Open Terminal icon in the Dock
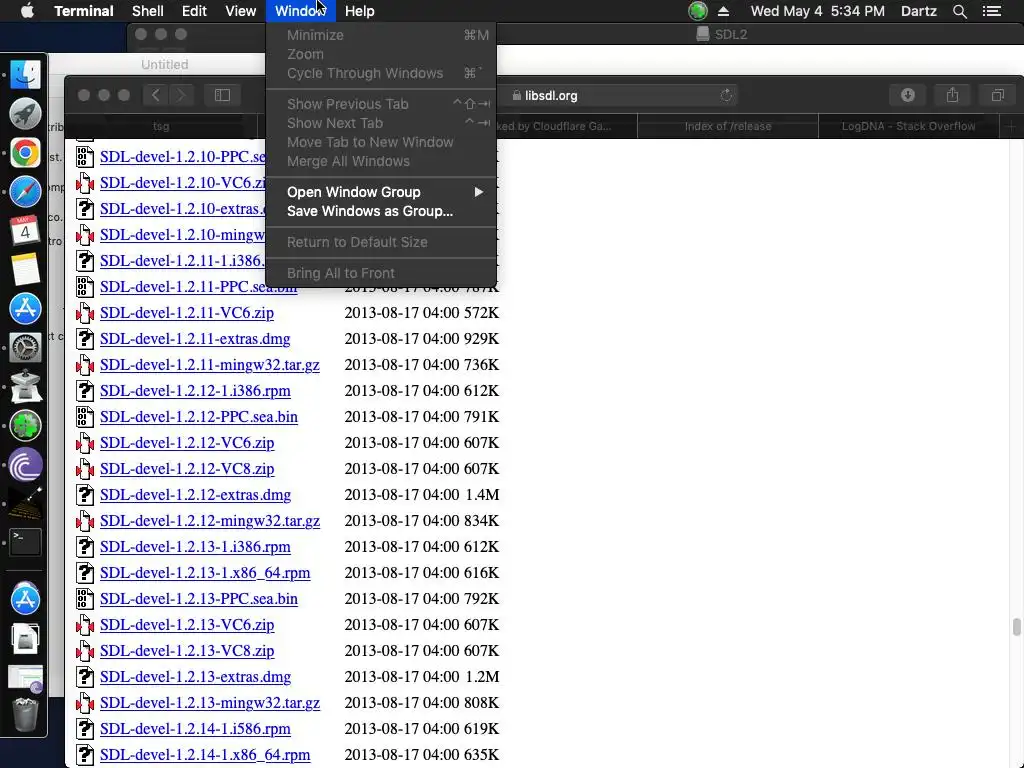The width and height of the screenshot is (1024, 768). click(25, 542)
